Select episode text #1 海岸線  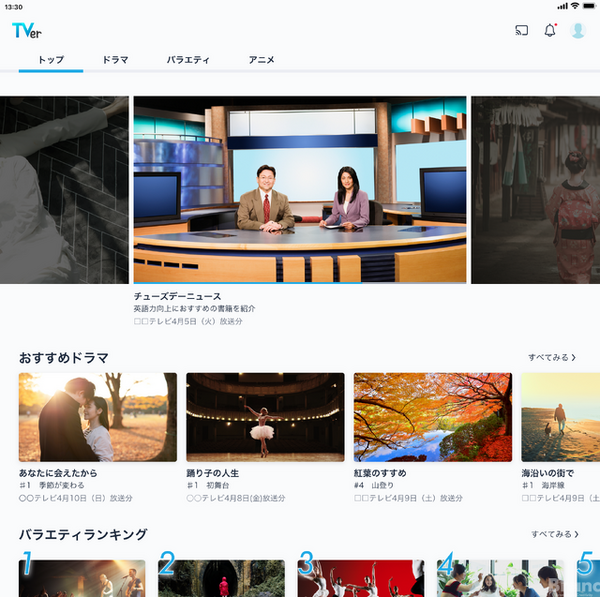(x=543, y=485)
